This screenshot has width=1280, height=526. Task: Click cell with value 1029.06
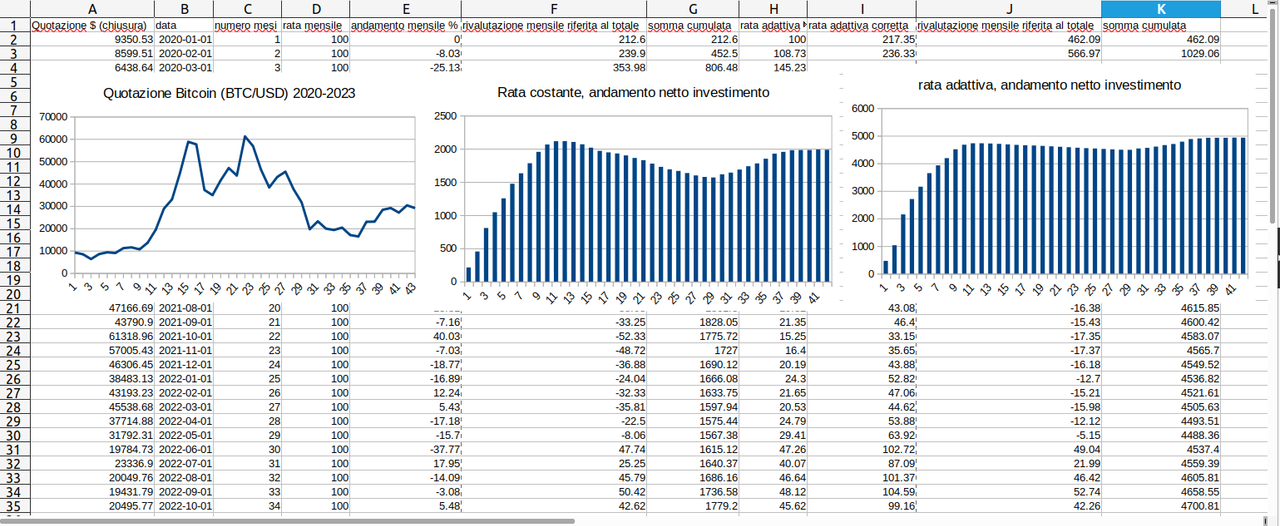tap(1160, 54)
